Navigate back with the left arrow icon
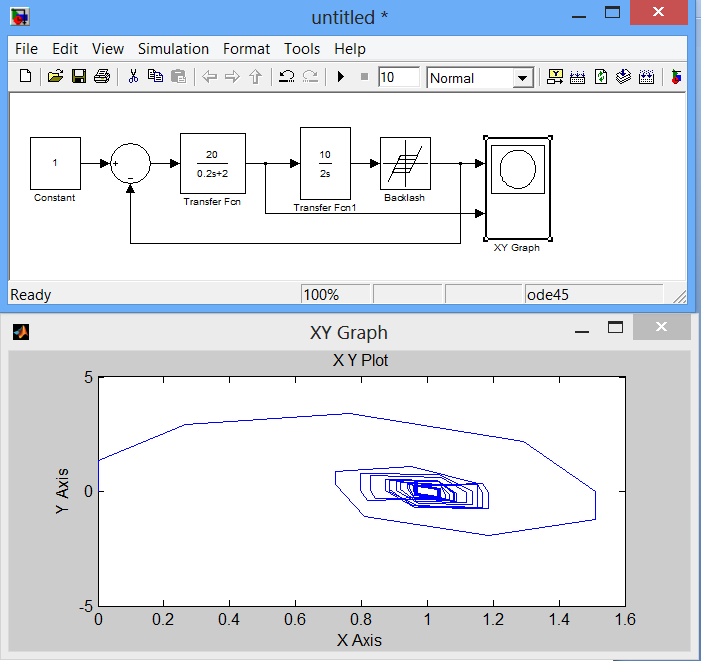The width and height of the screenshot is (701, 661). click(209, 77)
